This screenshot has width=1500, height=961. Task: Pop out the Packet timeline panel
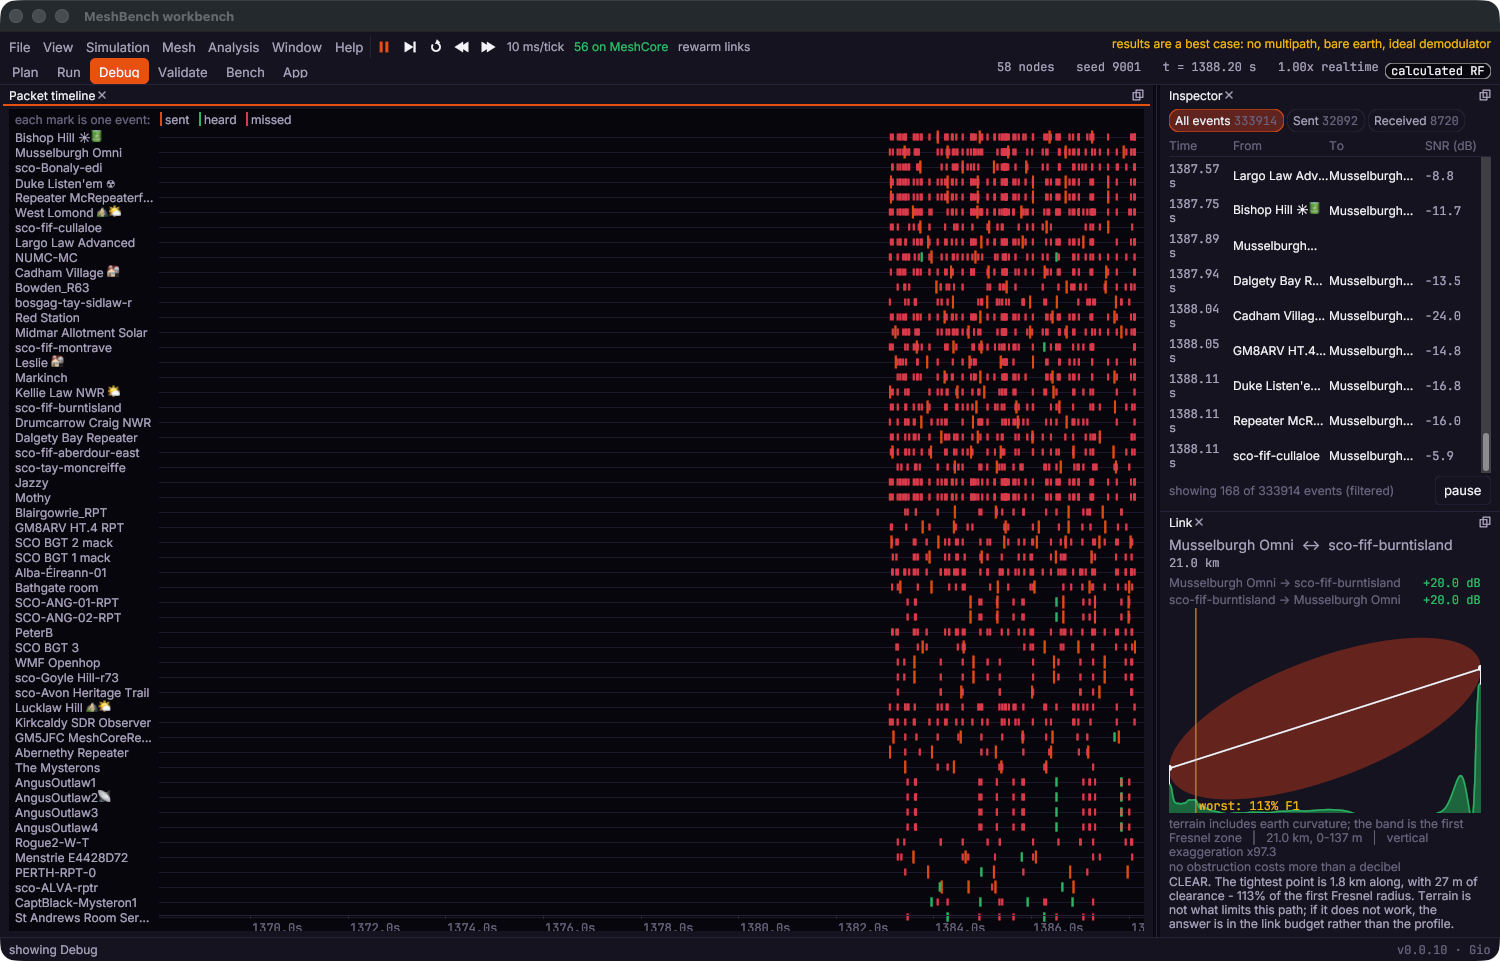click(x=1138, y=95)
